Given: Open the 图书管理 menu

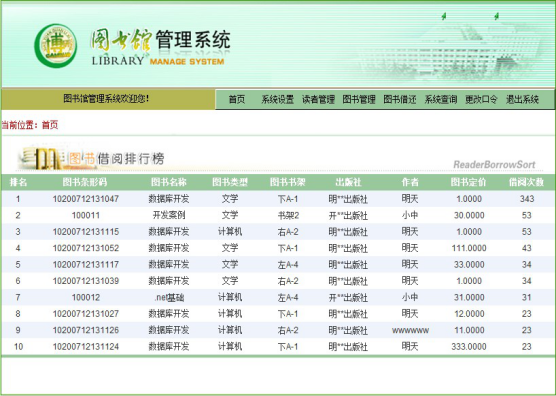Looking at the screenshot, I should point(359,99).
